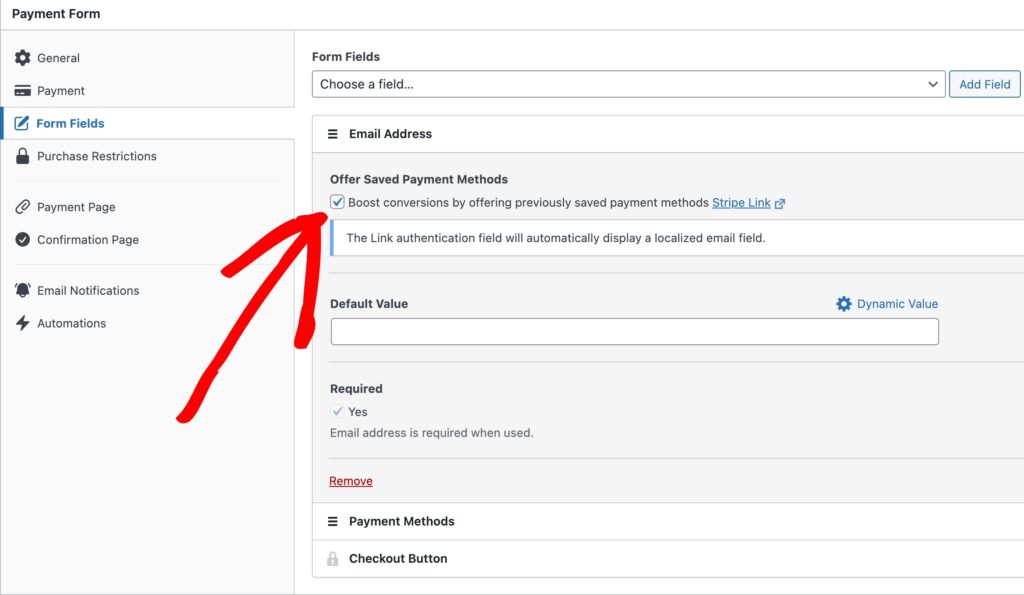The height and width of the screenshot is (595, 1024).
Task: Click the Payment Page link icon
Action: click(x=22, y=207)
